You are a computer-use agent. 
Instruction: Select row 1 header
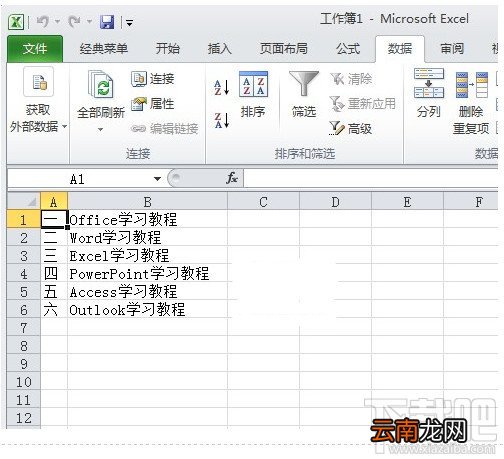[x=24, y=220]
